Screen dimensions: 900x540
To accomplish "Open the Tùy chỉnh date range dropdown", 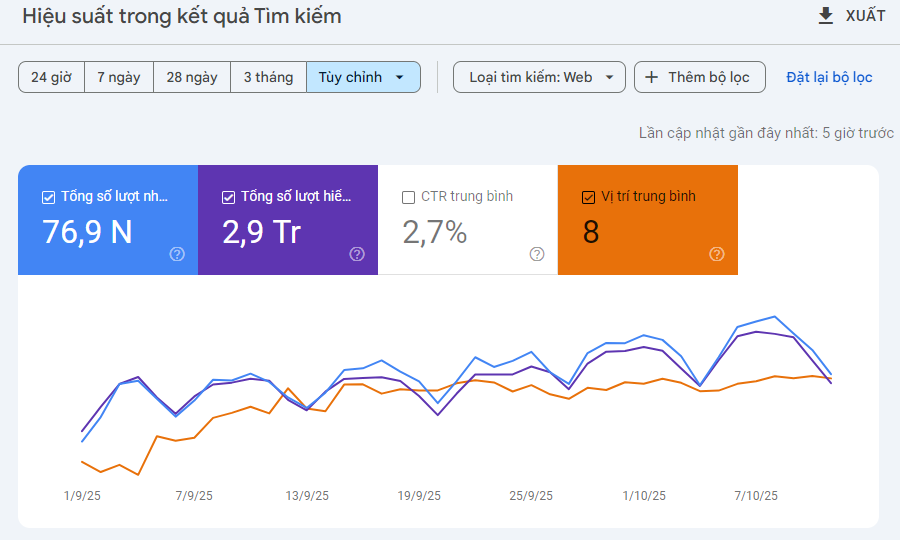I will point(363,77).
